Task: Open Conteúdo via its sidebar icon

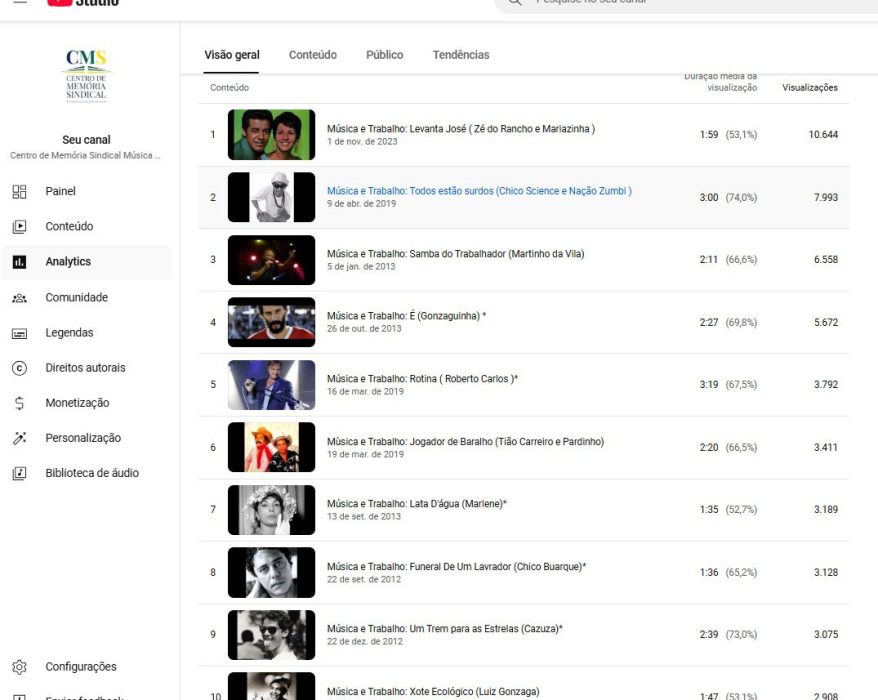Action: point(19,227)
